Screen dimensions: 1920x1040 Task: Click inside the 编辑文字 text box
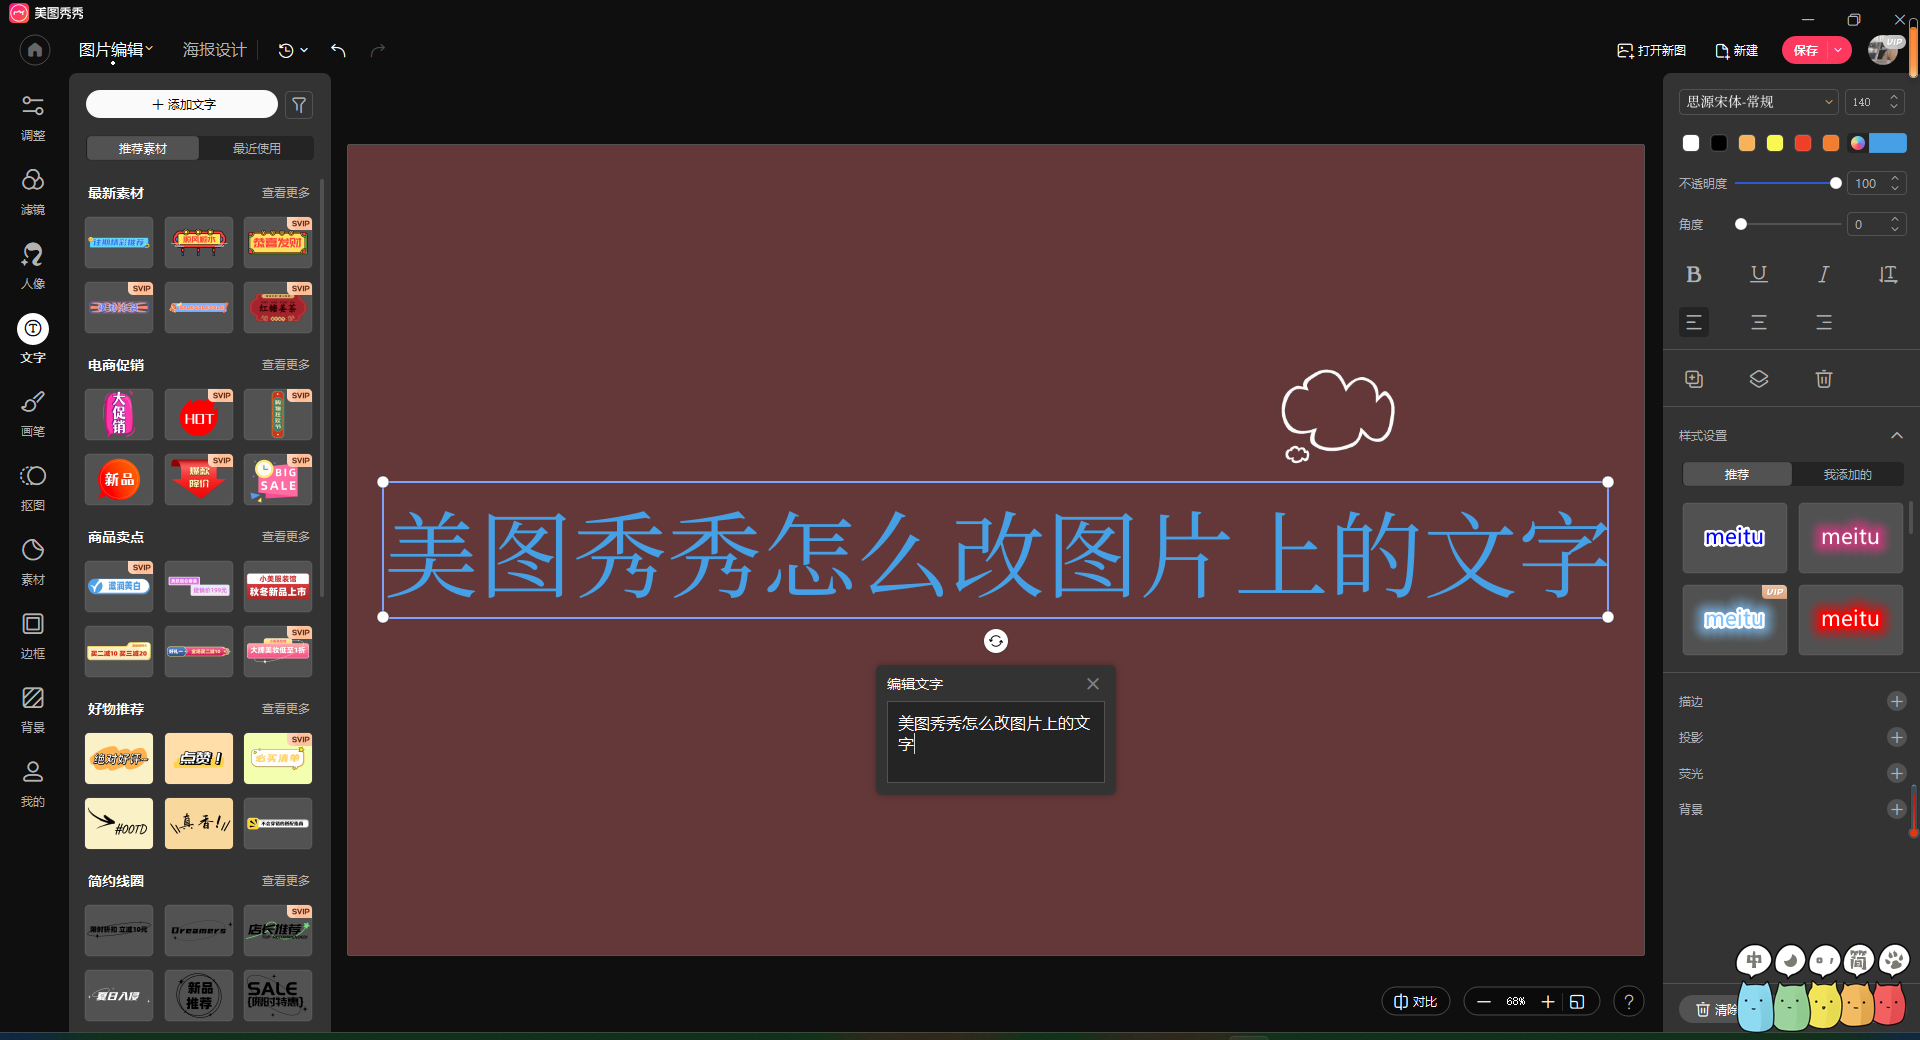pyautogui.click(x=996, y=742)
